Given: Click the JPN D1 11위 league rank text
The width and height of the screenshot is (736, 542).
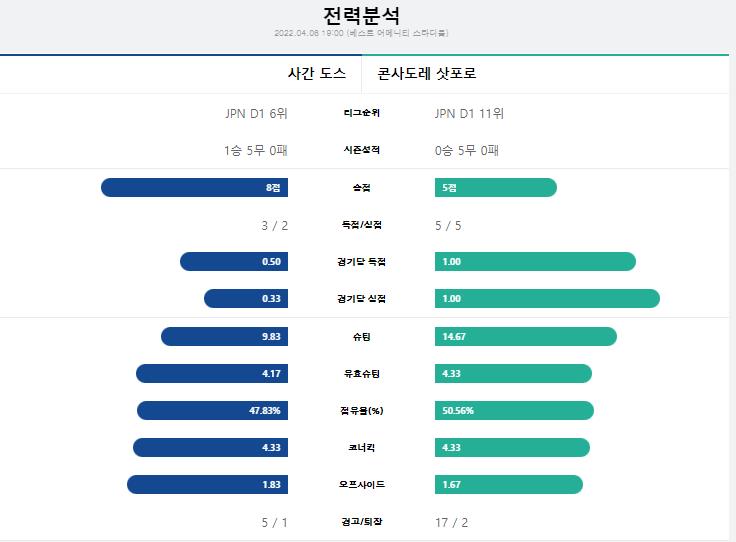Looking at the screenshot, I should coord(469,114).
